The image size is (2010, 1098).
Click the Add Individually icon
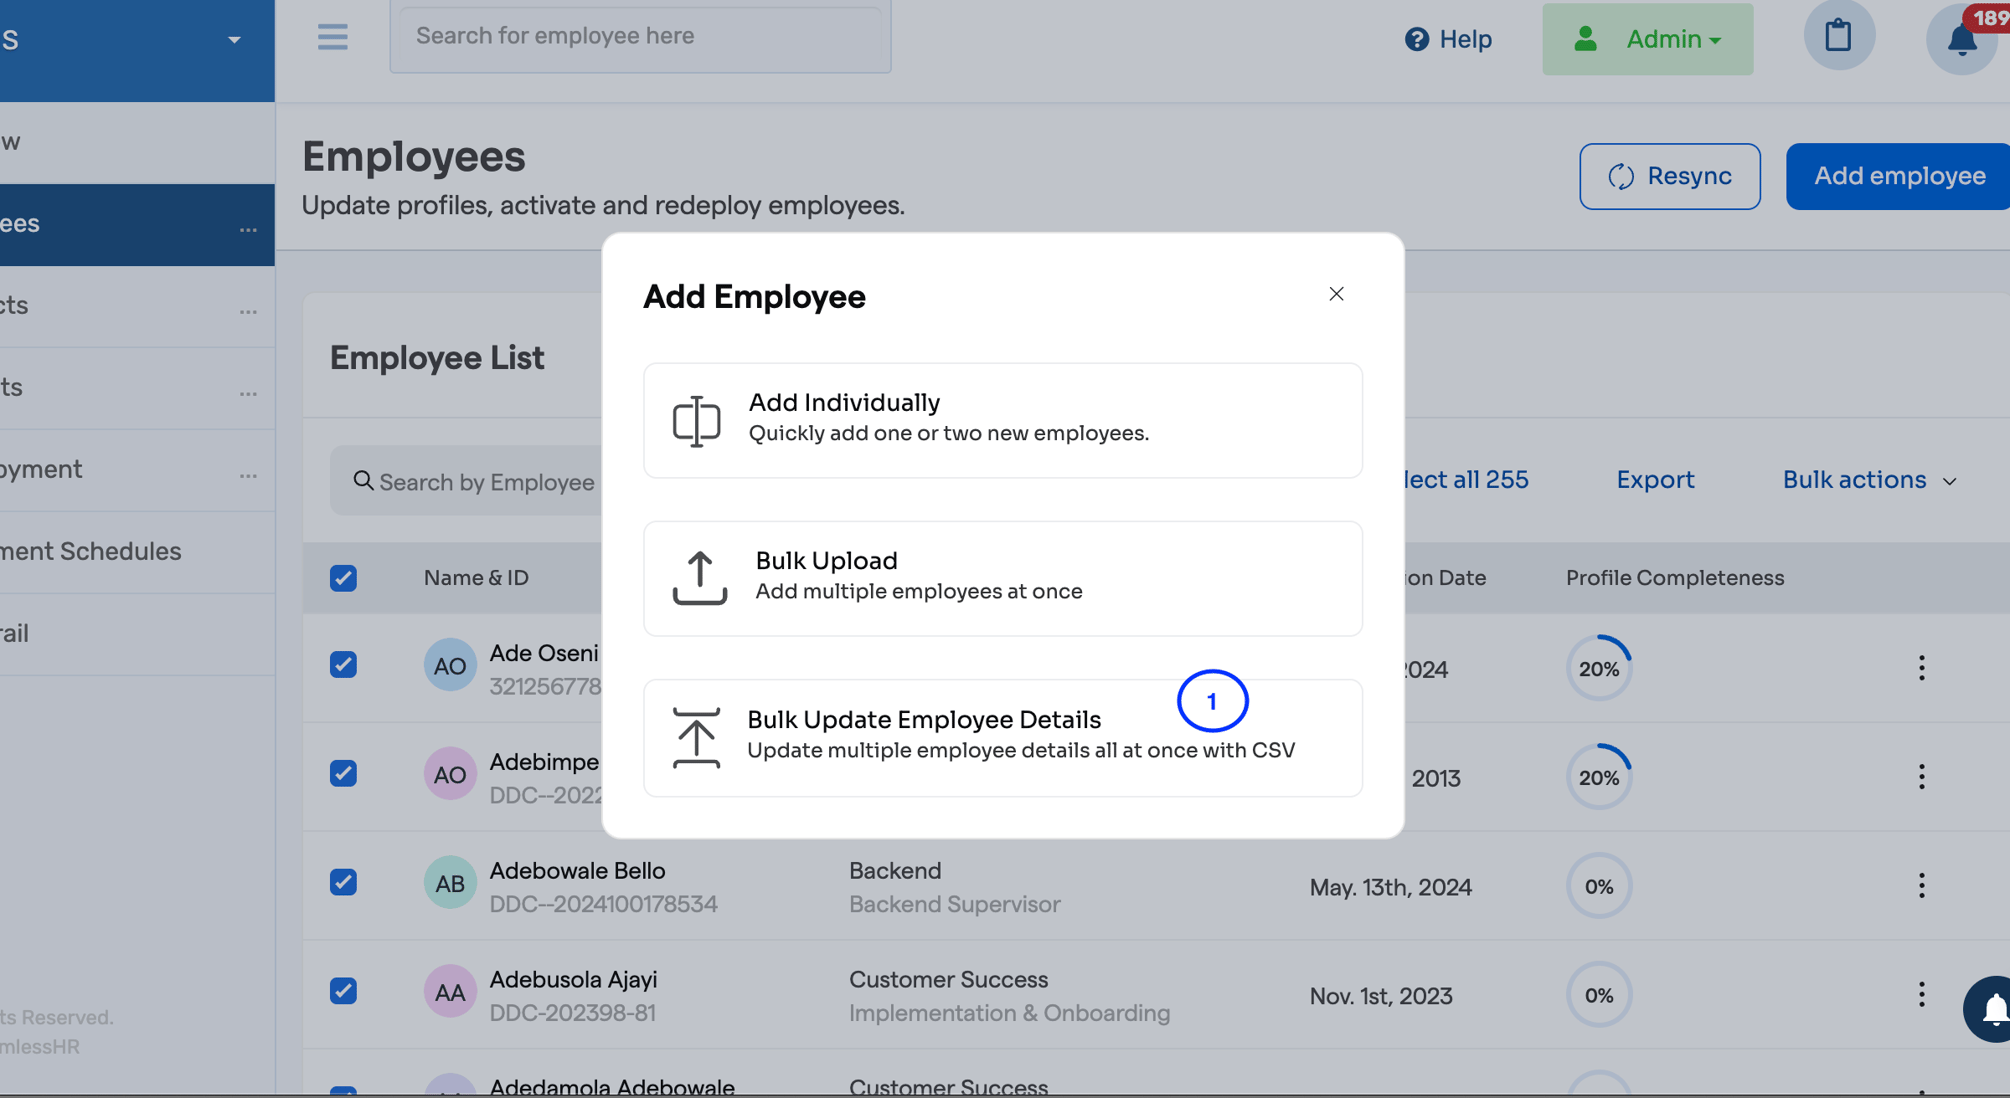(696, 420)
